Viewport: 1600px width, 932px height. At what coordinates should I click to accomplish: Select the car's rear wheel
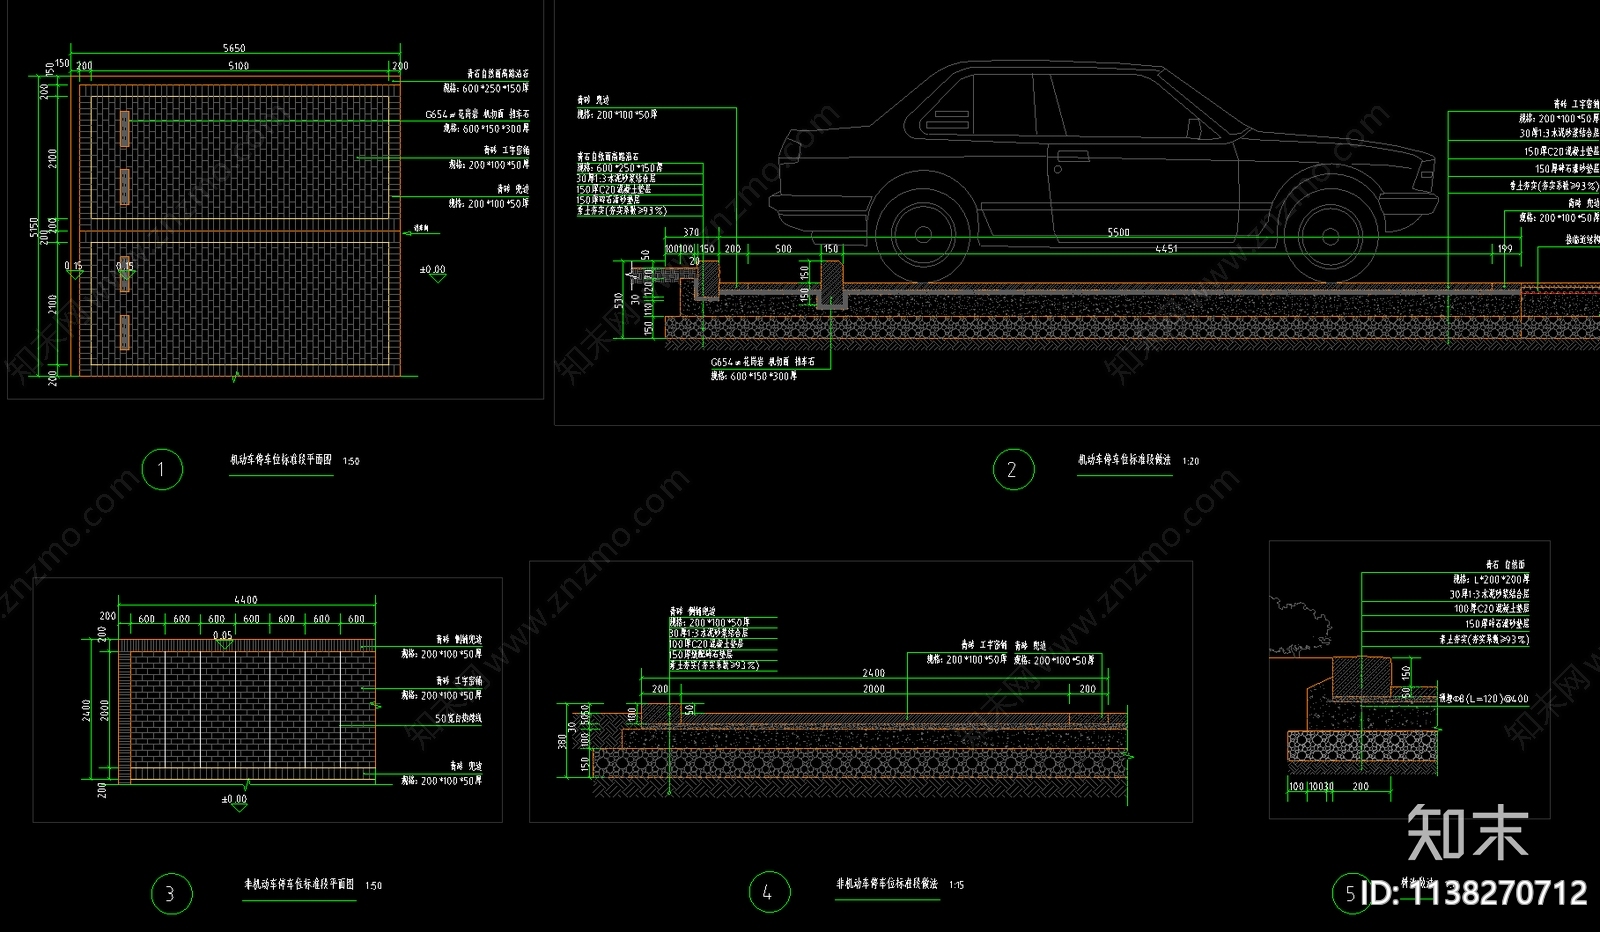[x=922, y=236]
